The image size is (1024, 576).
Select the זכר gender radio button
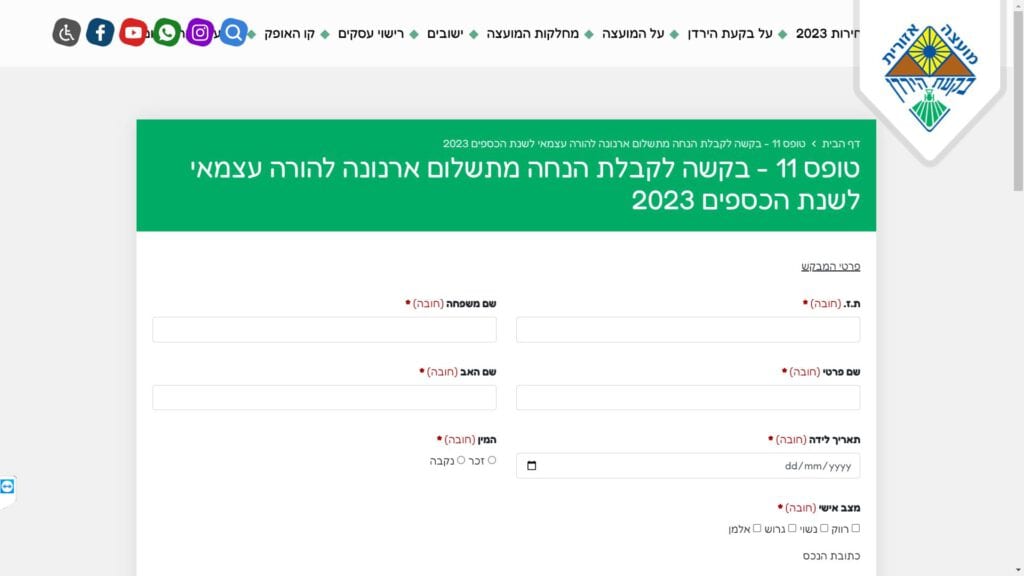(x=491, y=460)
